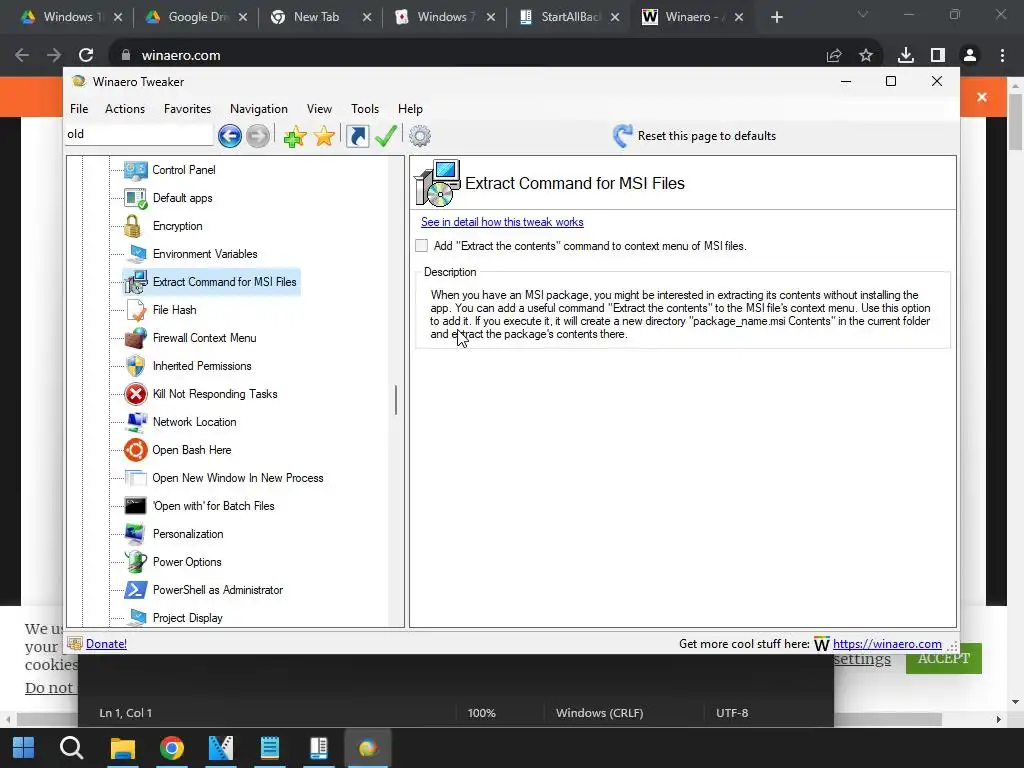The width and height of the screenshot is (1024, 768).
Task: Select Extract Command for MSI Files tree item
Action: click(224, 282)
